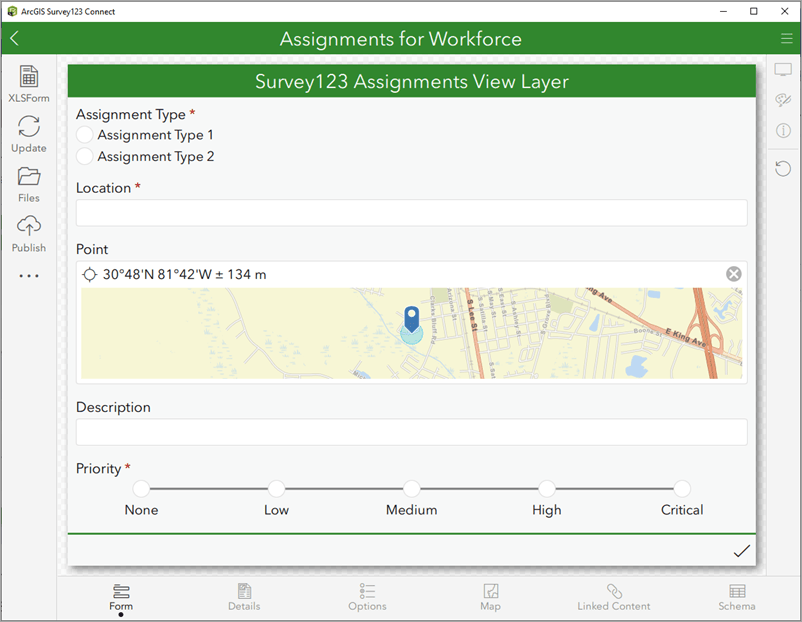This screenshot has width=802, height=622.
Task: Open the style palette icon
Action: (x=783, y=100)
